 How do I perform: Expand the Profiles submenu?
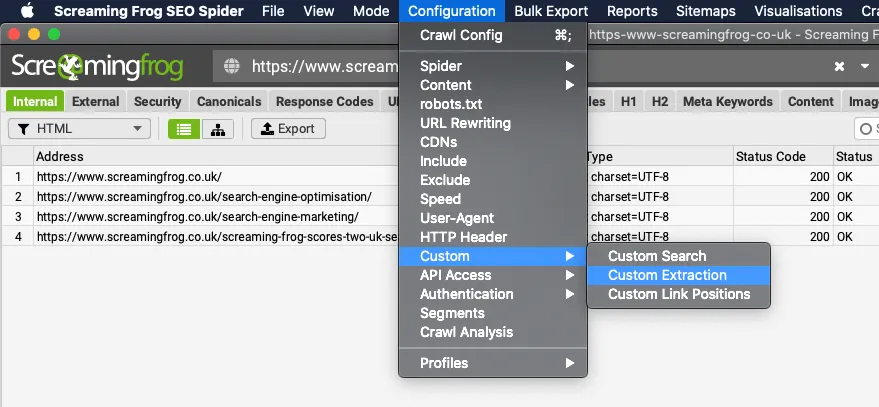pos(492,363)
